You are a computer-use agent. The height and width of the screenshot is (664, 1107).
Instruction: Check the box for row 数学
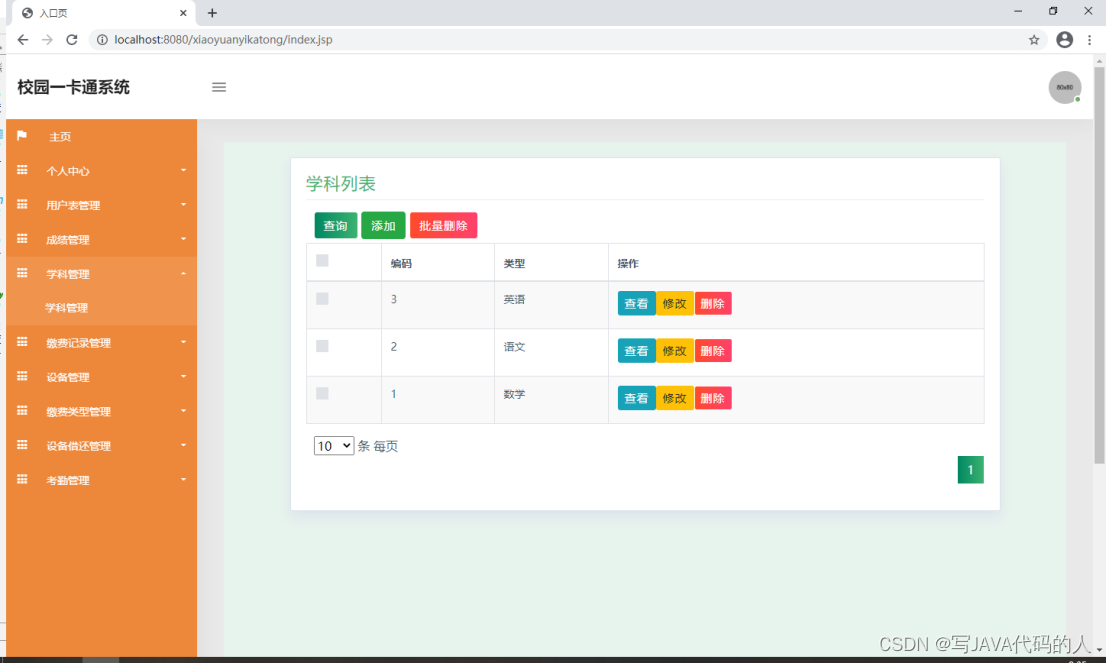click(322, 393)
